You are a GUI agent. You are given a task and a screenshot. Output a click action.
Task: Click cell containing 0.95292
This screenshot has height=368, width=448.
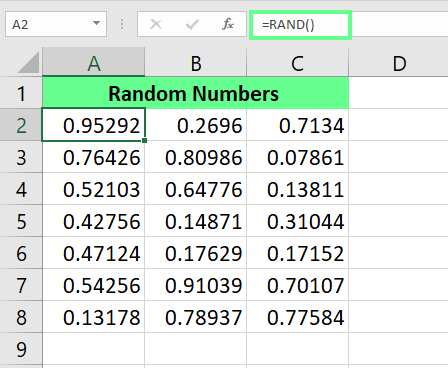(94, 125)
